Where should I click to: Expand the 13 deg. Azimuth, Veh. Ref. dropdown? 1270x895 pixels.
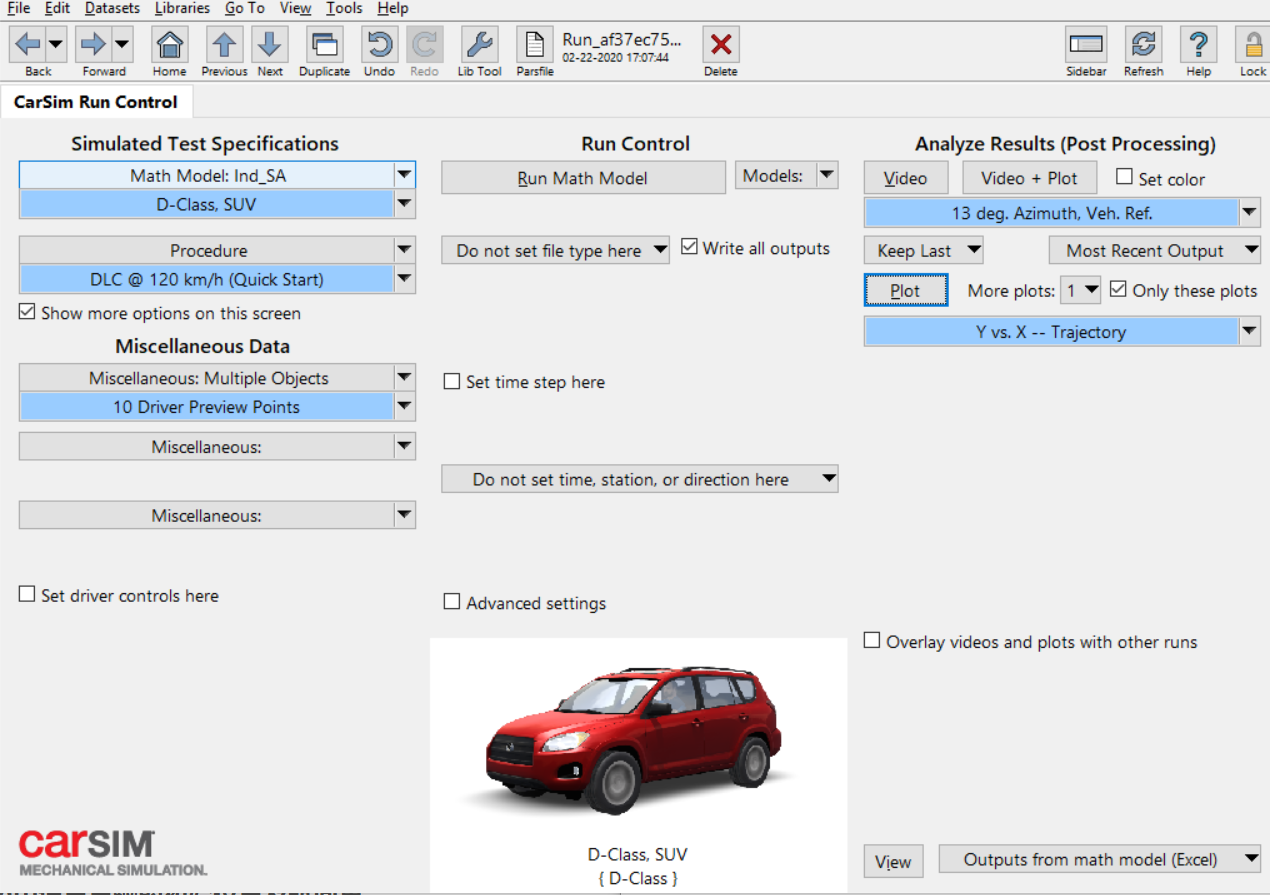coord(1250,212)
